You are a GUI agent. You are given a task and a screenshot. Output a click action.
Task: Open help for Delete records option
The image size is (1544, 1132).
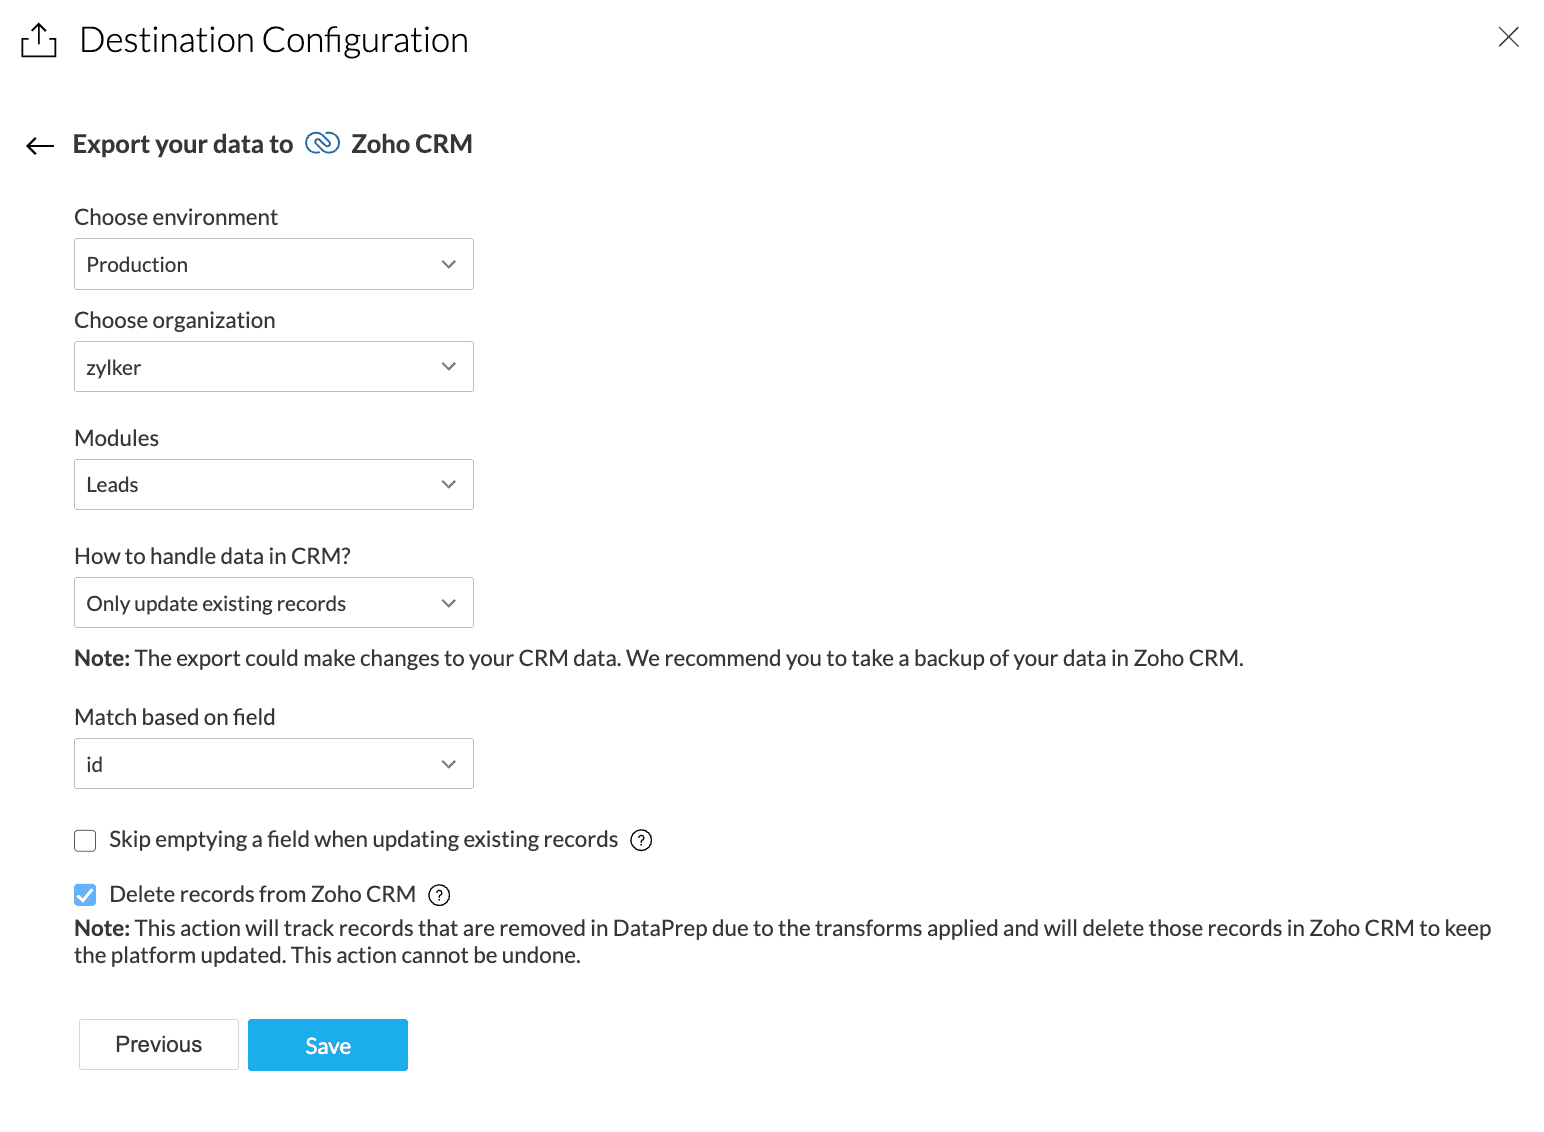click(x=439, y=895)
